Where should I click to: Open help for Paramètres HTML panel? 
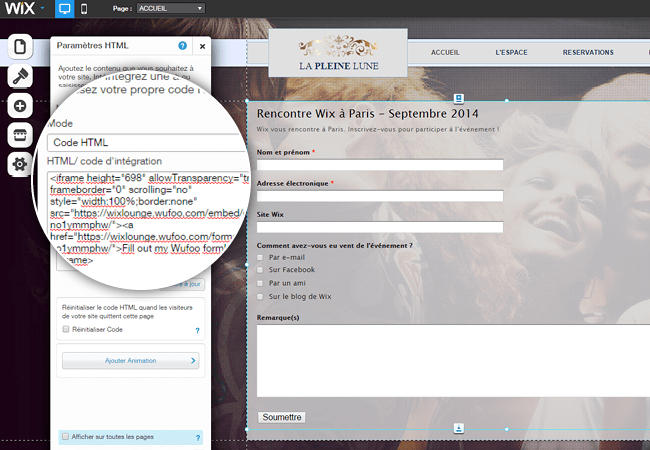182,46
